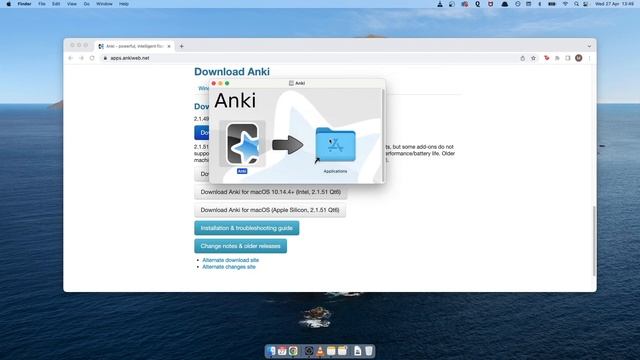Open the Edit menu

pos(56,4)
